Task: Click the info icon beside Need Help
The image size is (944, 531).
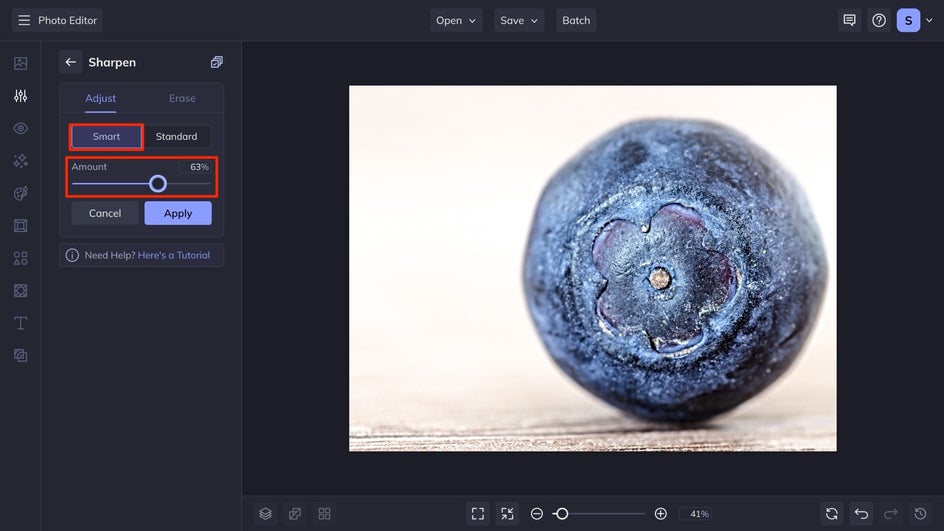Action: tap(72, 255)
